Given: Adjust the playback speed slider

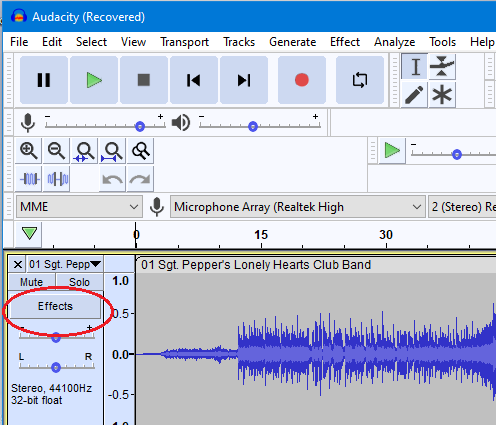Looking at the screenshot, I should click(x=453, y=154).
